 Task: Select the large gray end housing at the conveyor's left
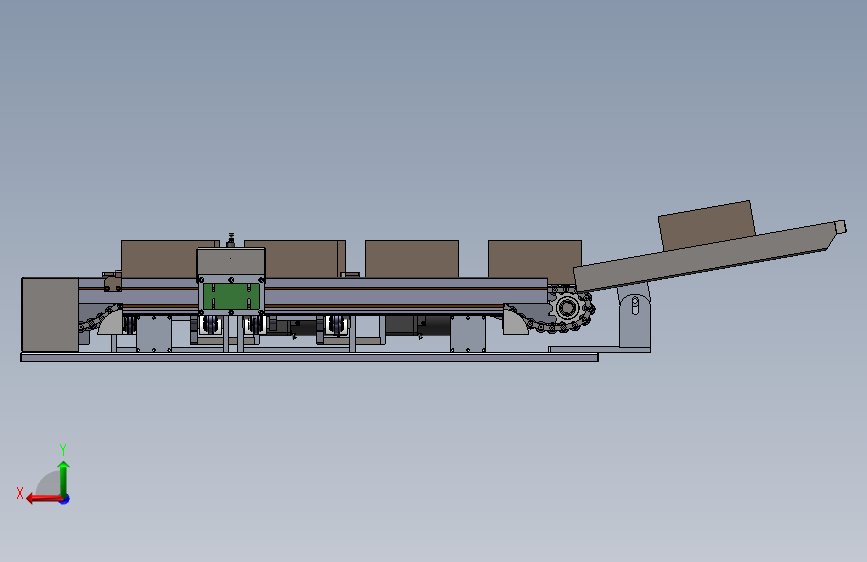[x=50, y=314]
